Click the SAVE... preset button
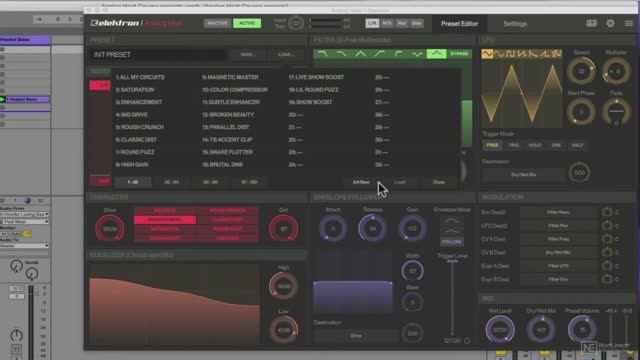Viewport: 640px width, 360px height. coord(247,54)
